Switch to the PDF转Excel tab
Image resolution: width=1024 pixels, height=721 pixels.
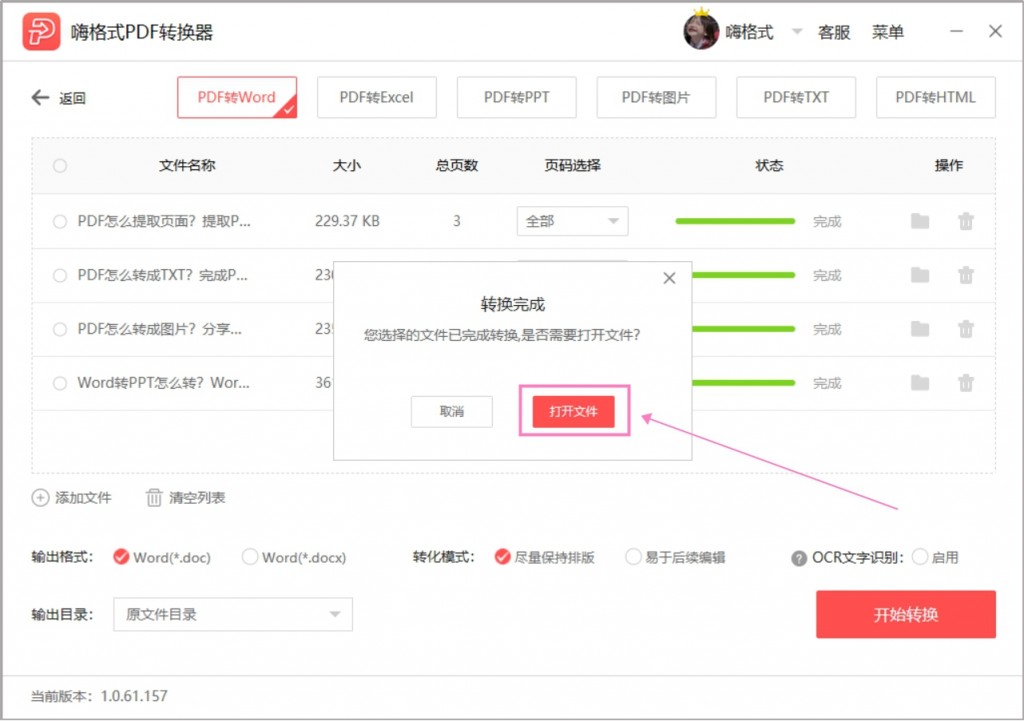coord(377,97)
